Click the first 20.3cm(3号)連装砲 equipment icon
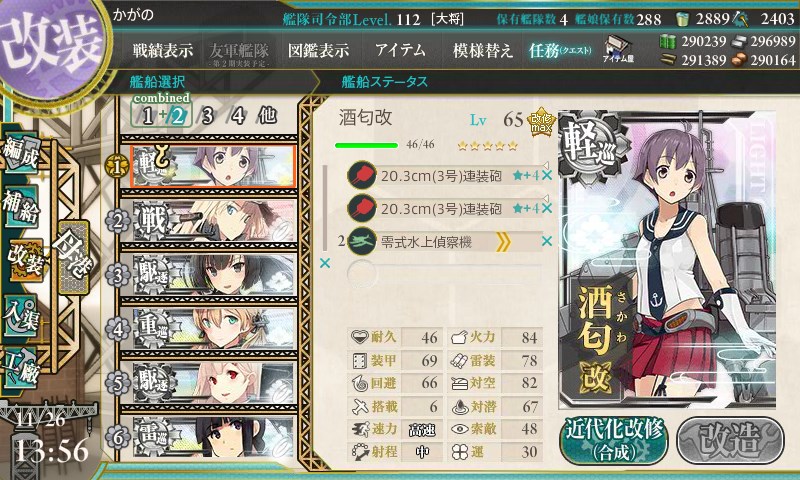Viewport: 800px width, 480px height. 362,175
